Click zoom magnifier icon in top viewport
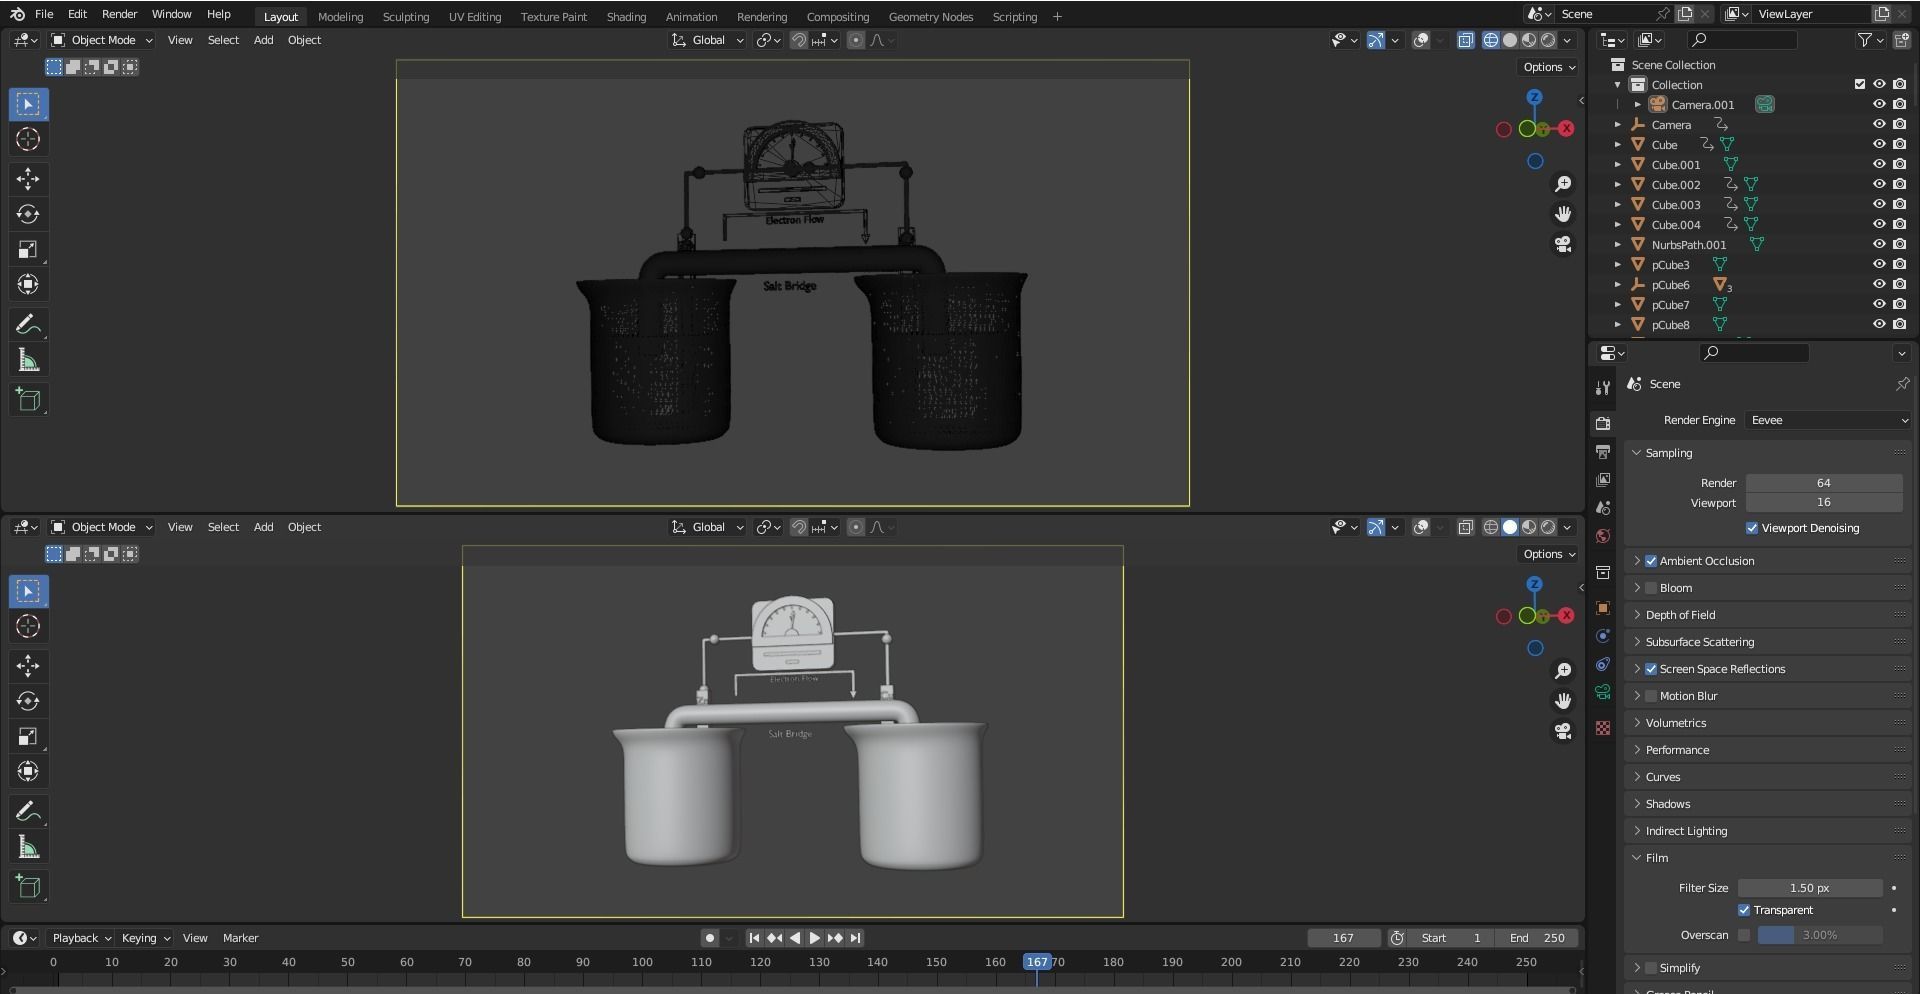 pos(1563,184)
